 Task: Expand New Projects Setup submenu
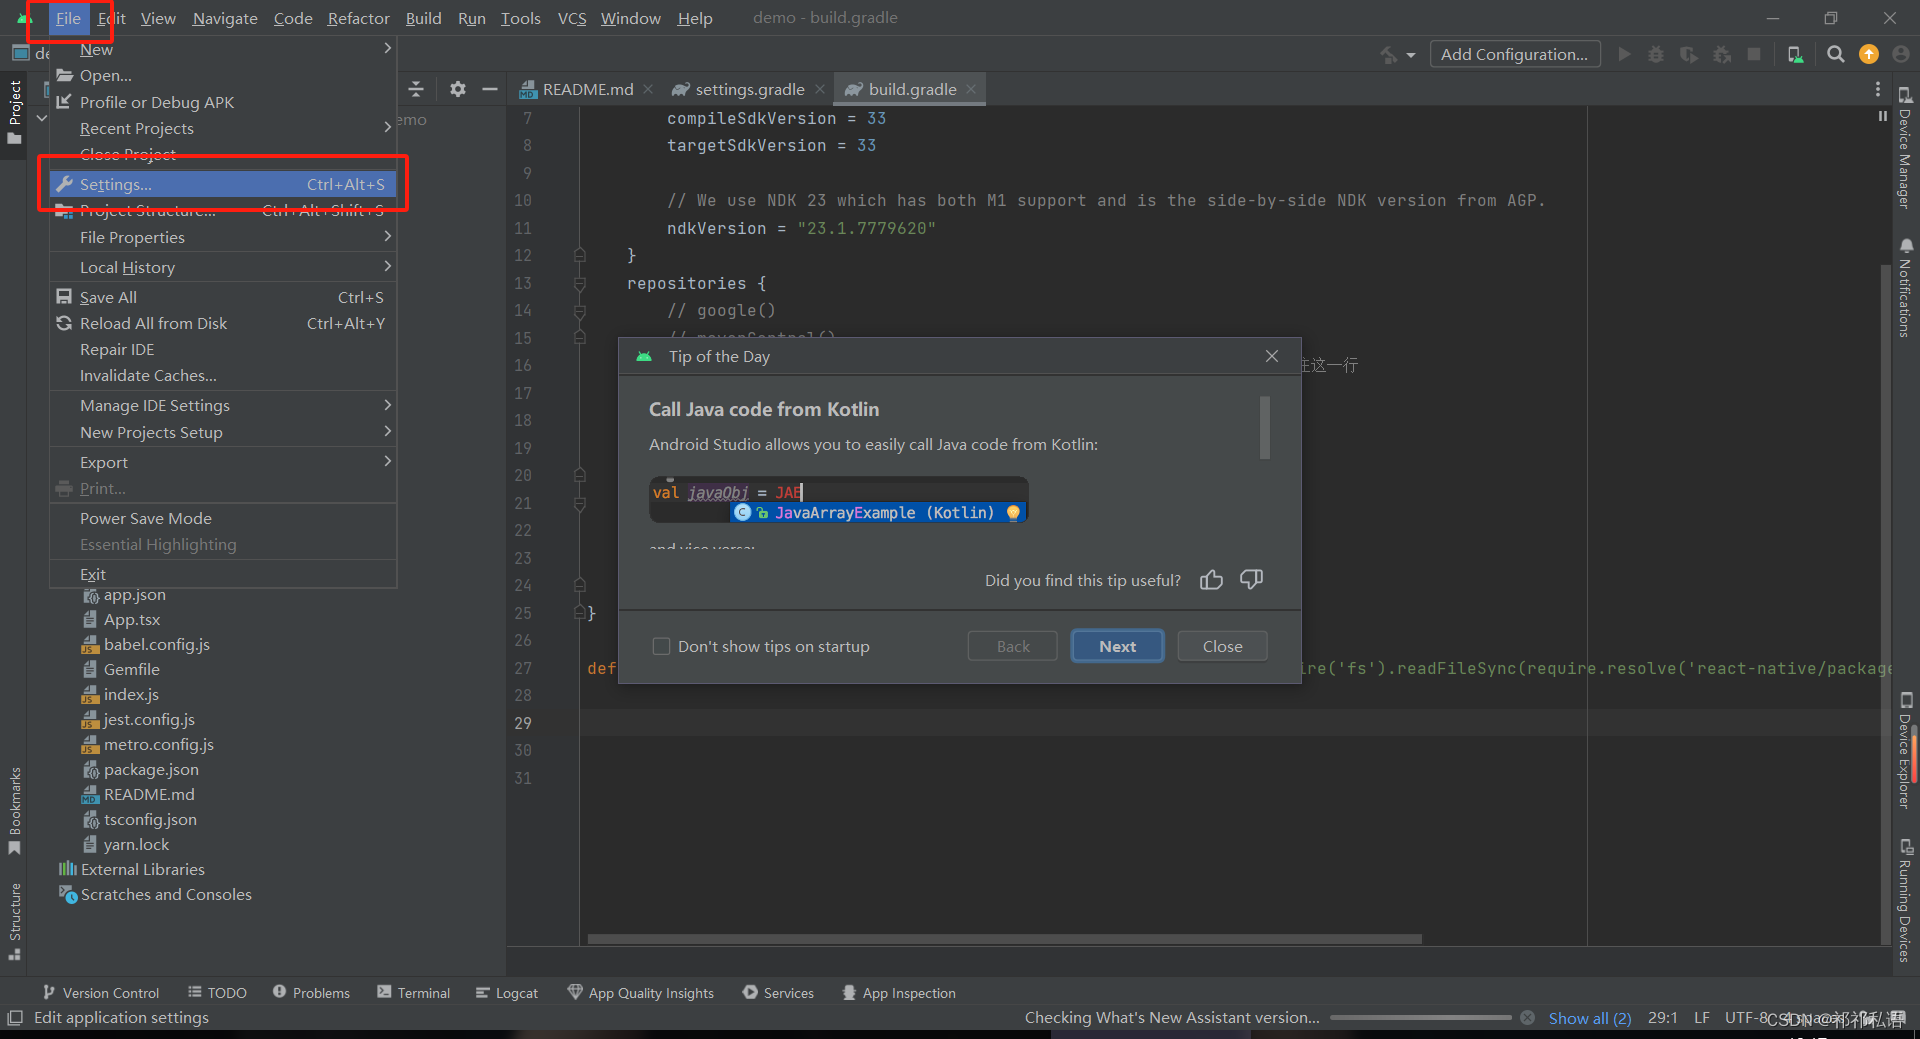pyautogui.click(x=387, y=431)
